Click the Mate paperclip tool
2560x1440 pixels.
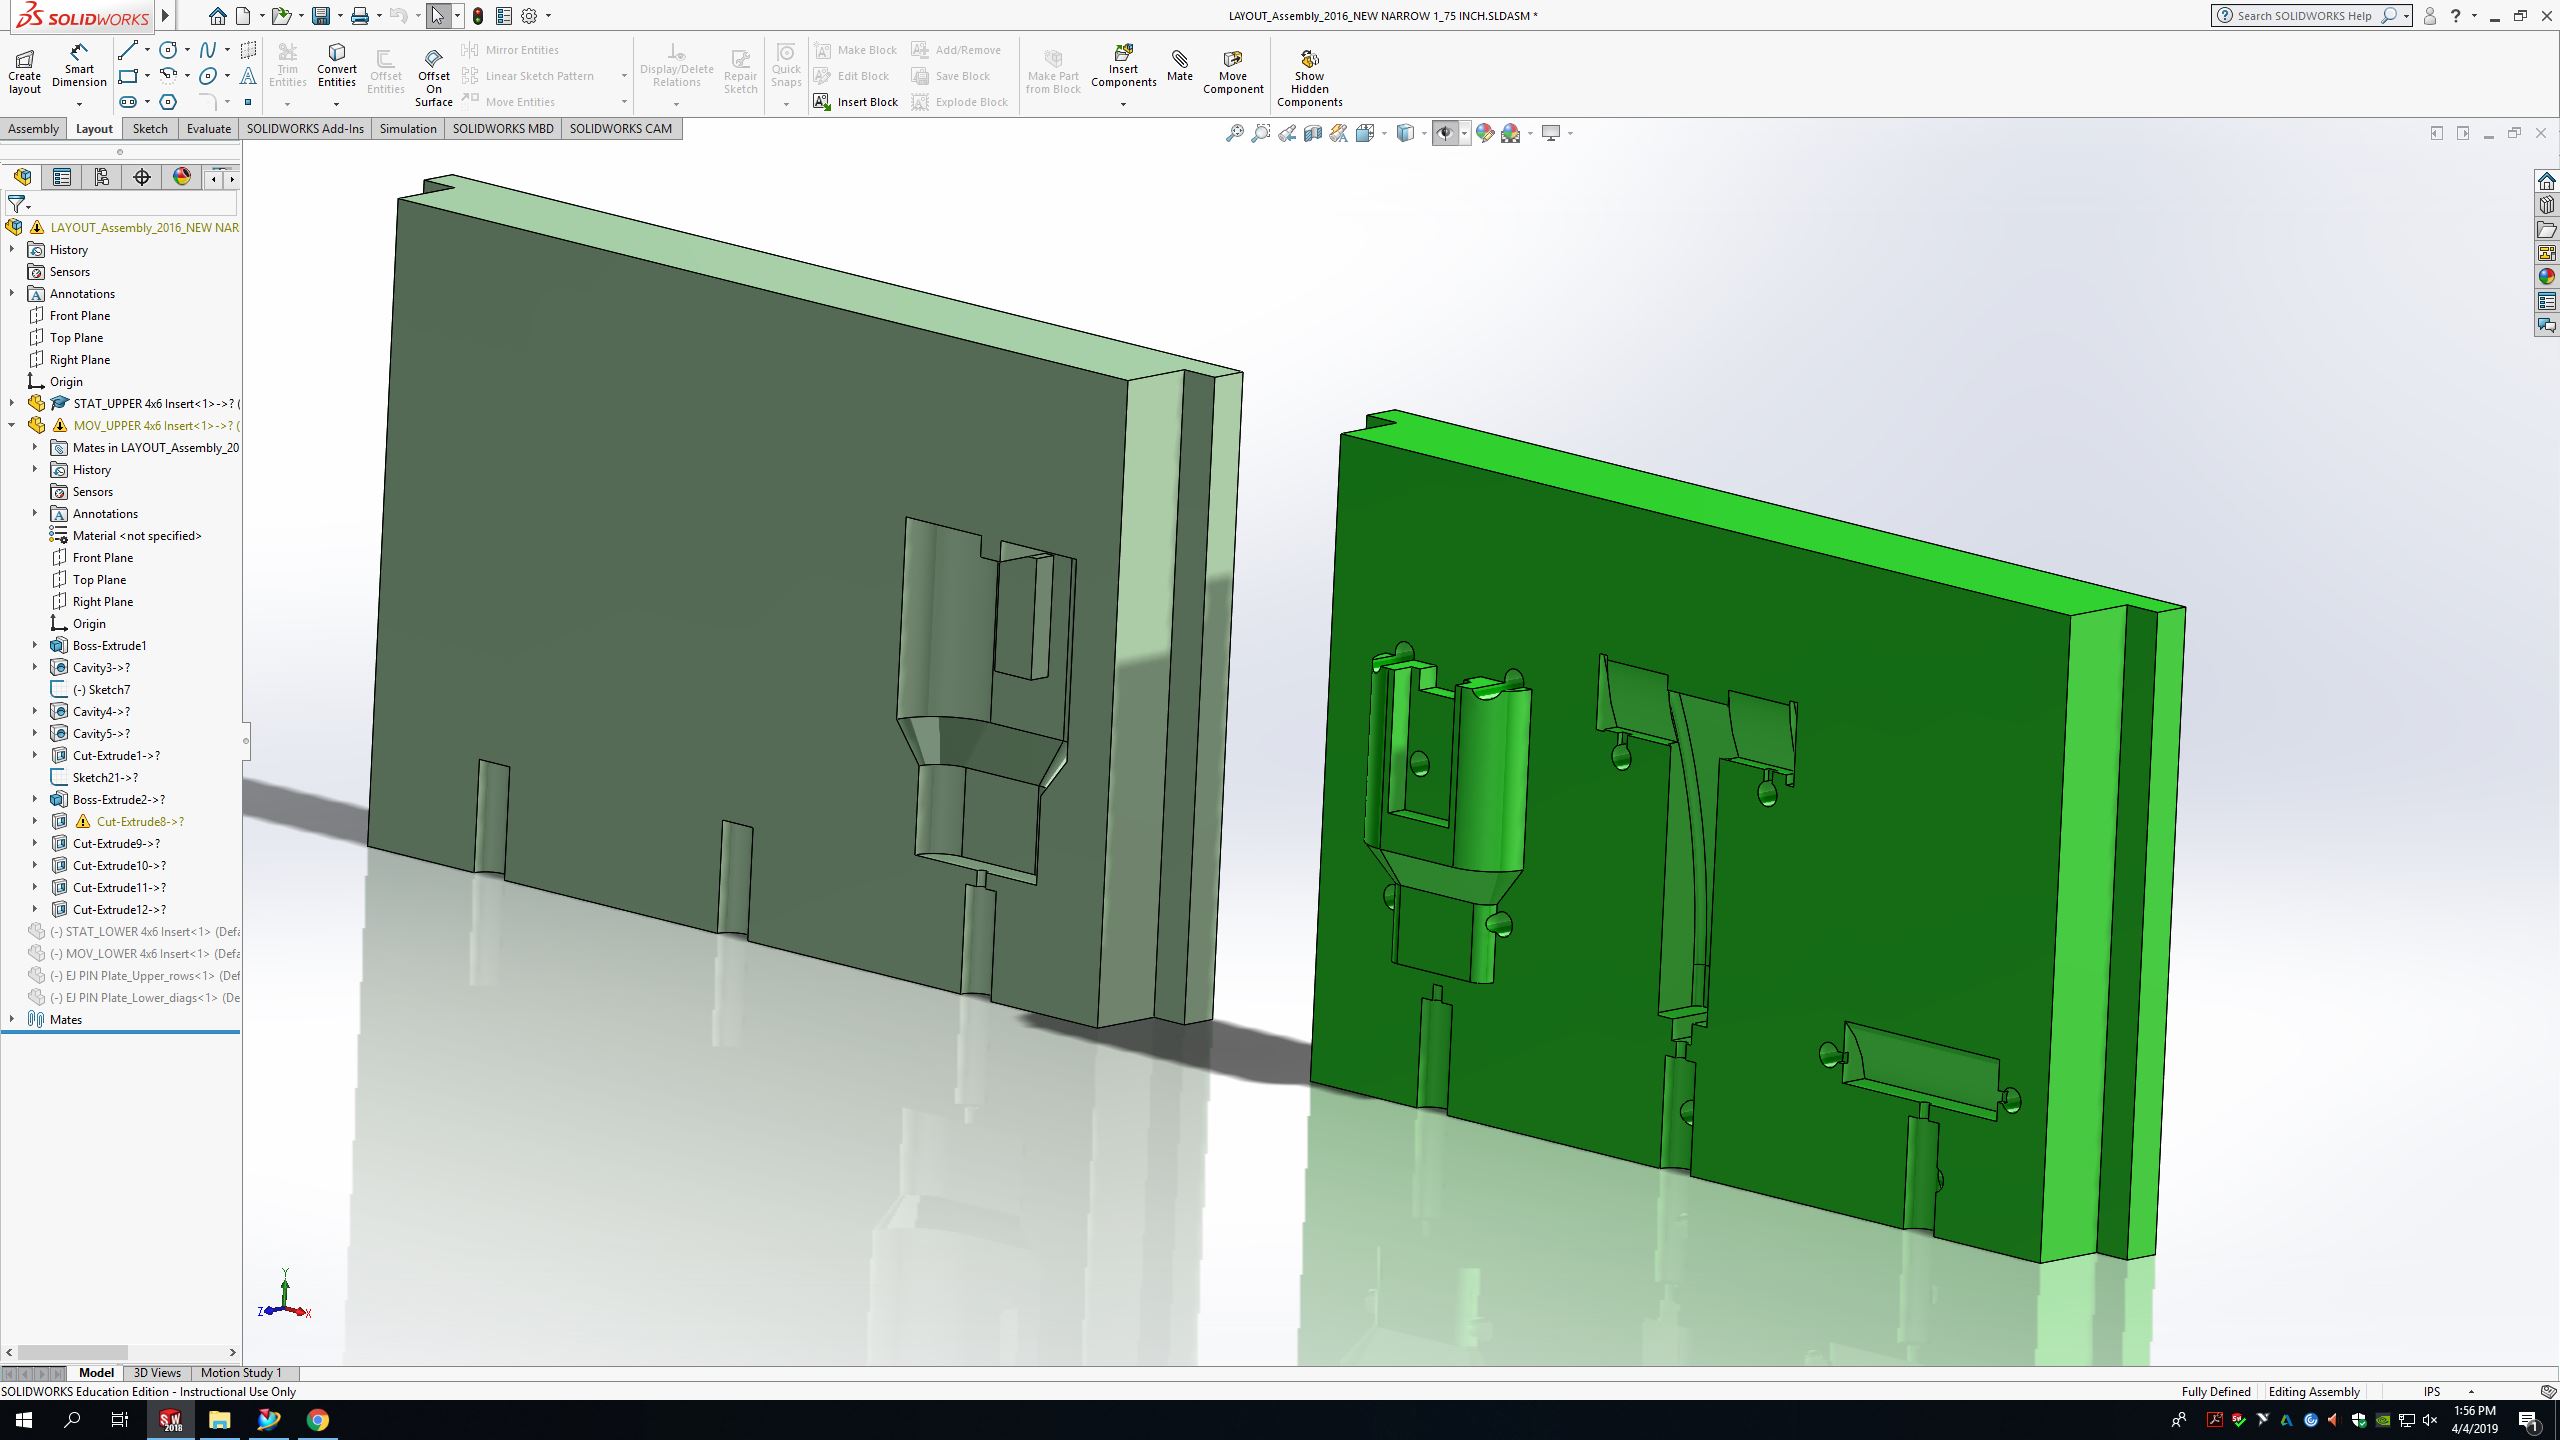[x=1180, y=65]
